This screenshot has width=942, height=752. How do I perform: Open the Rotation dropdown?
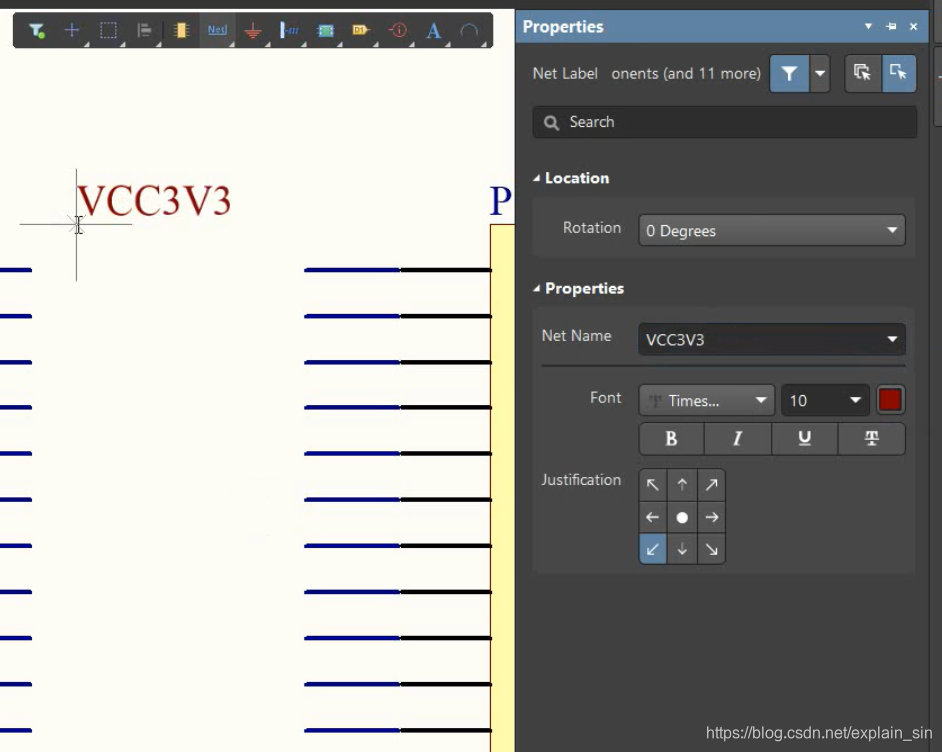click(771, 231)
